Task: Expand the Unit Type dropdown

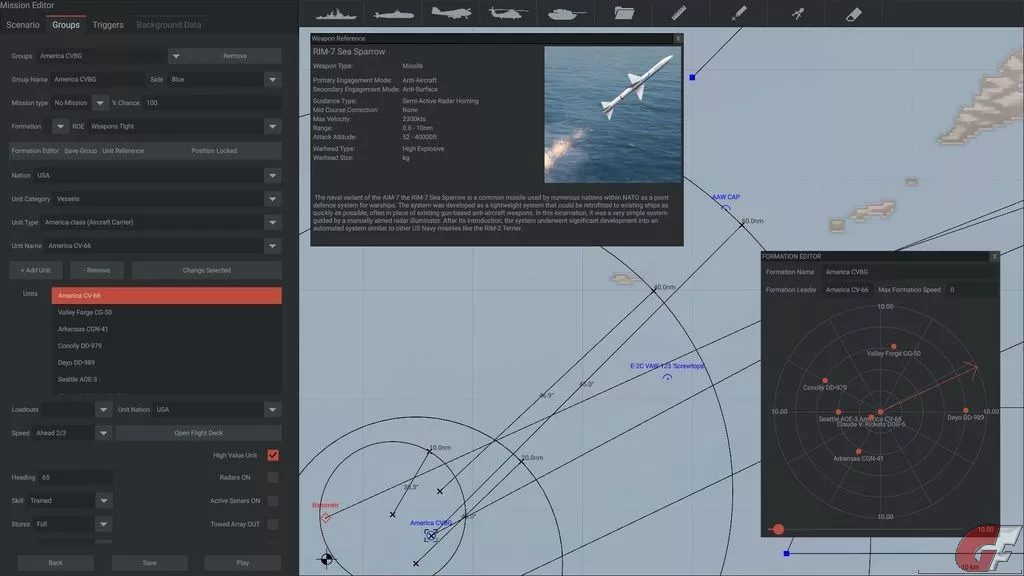Action: (272, 223)
